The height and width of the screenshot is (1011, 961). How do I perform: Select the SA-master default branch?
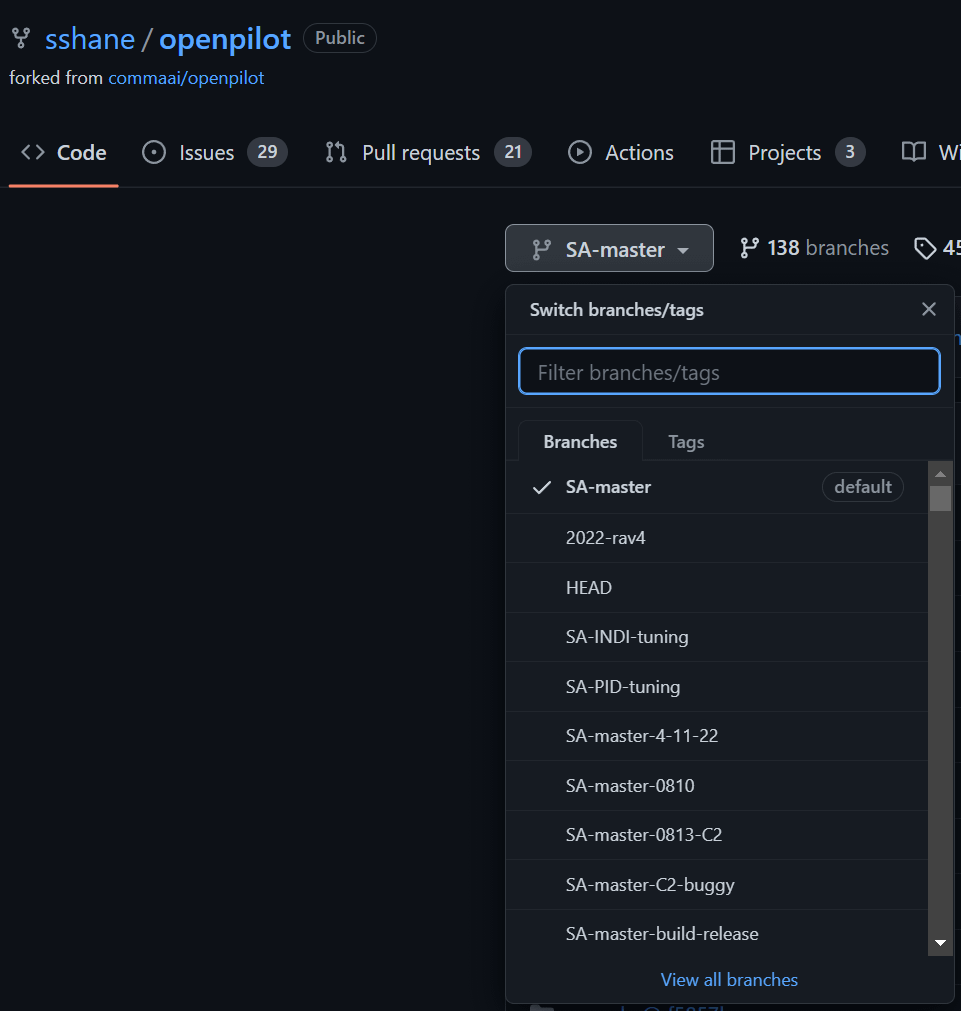[x=717, y=487]
